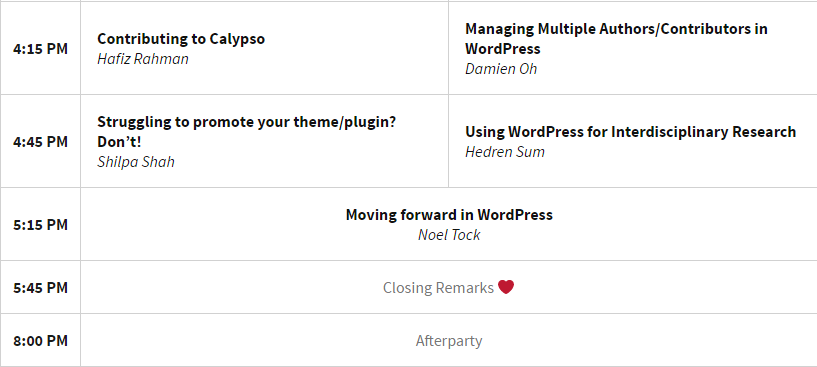Screen dimensions: 817x367
Task: View speaker Damien Oh
Action: tap(501, 68)
